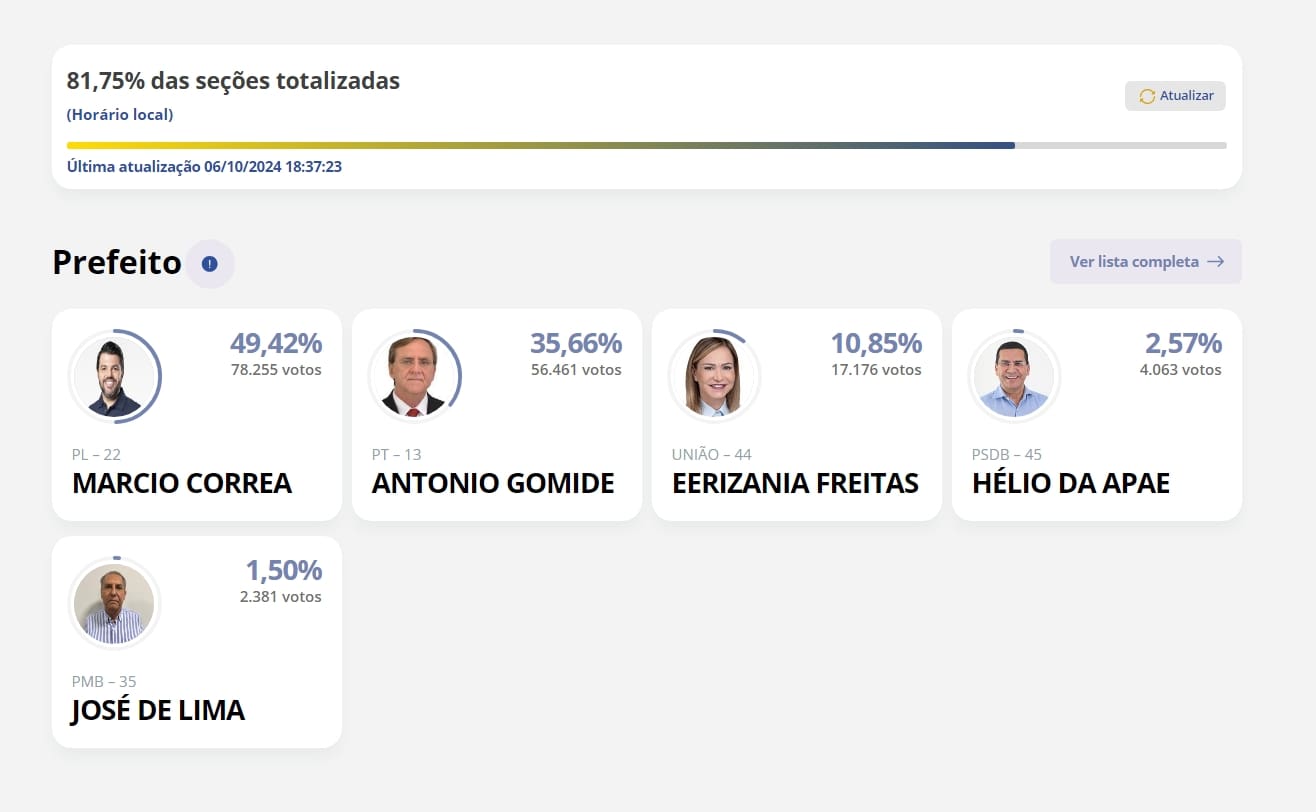Select the ANTONIO GOMIDE name
Viewport: 1316px width, 812px height.
tap(493, 483)
